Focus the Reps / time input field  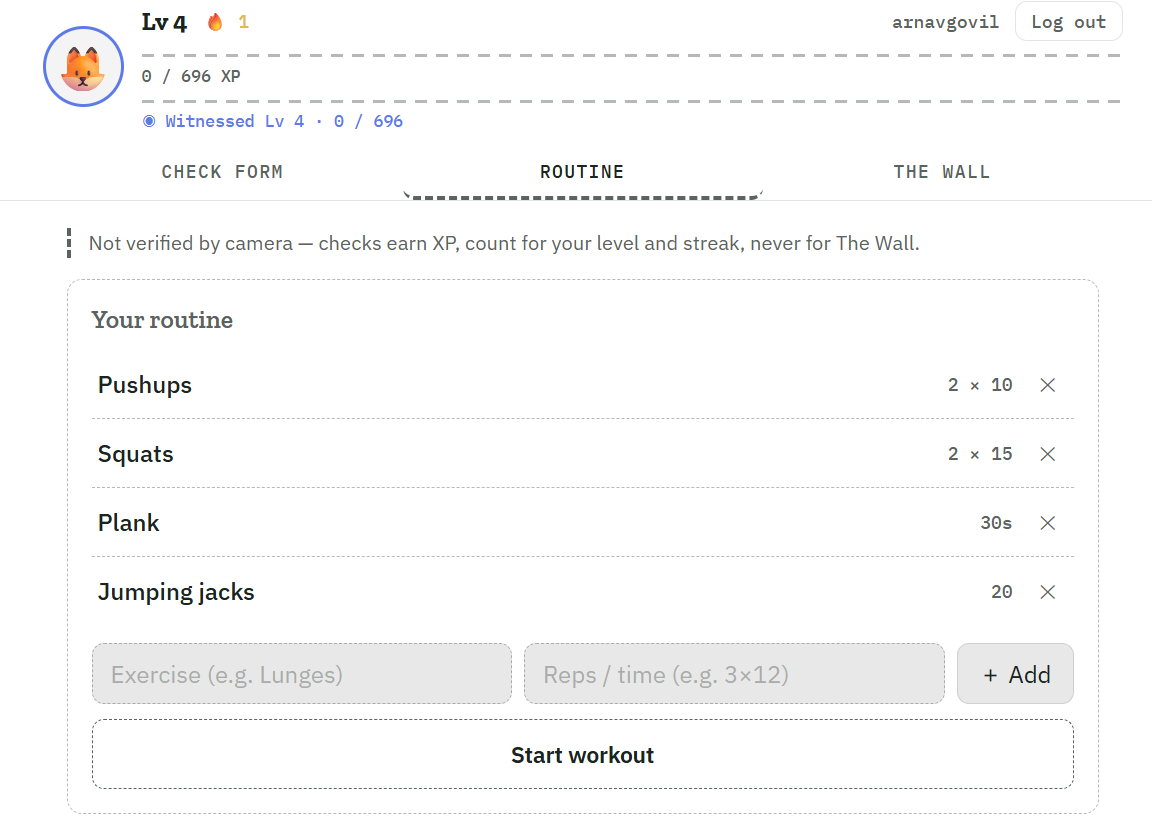tap(734, 674)
